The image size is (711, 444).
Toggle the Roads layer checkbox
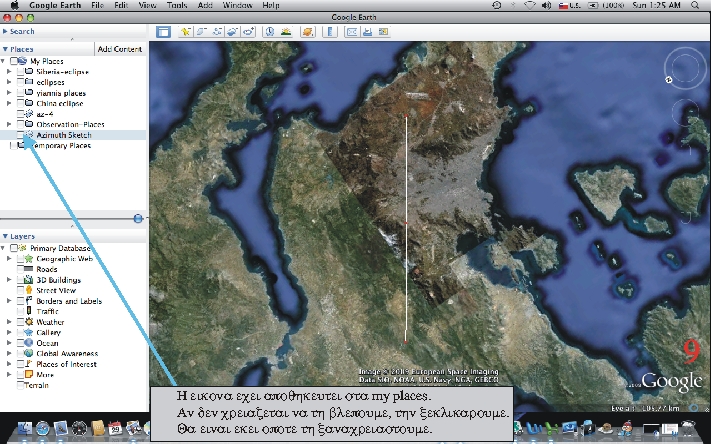(20, 269)
